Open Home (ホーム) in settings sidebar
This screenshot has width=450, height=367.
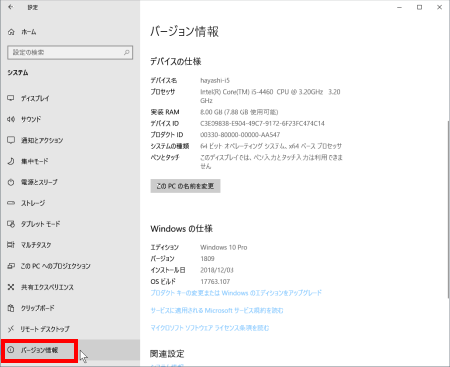(70, 32)
